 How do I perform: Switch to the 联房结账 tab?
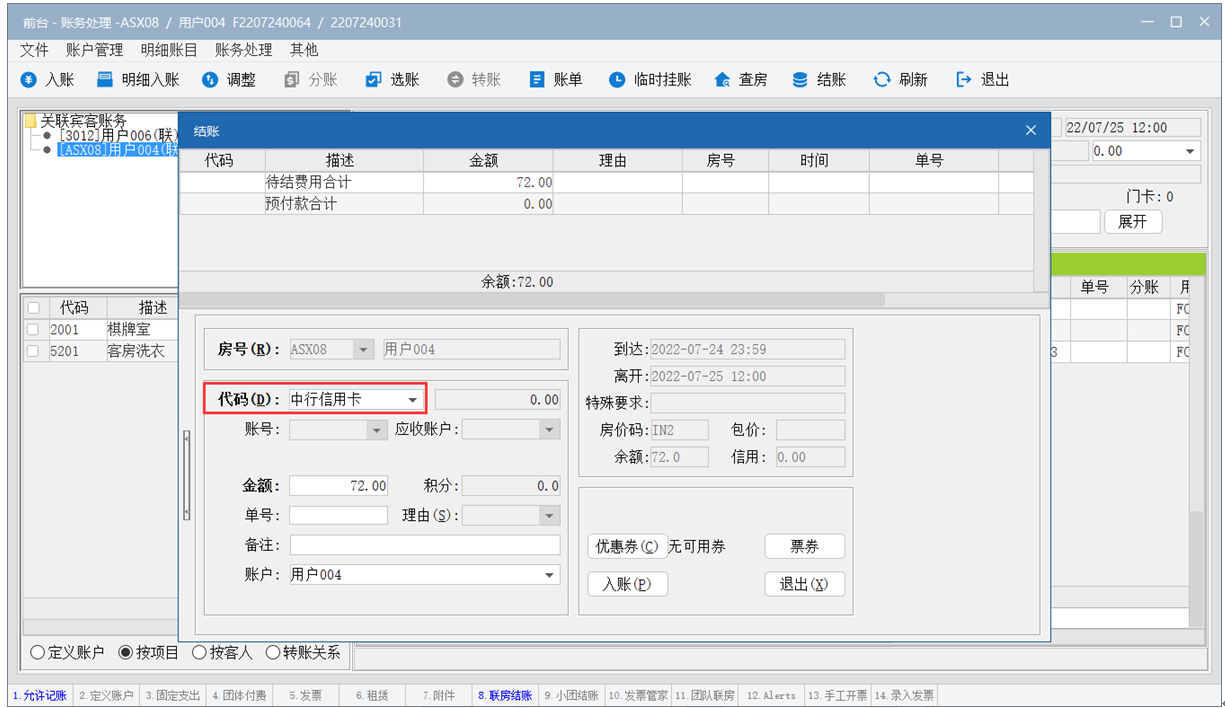[504, 695]
